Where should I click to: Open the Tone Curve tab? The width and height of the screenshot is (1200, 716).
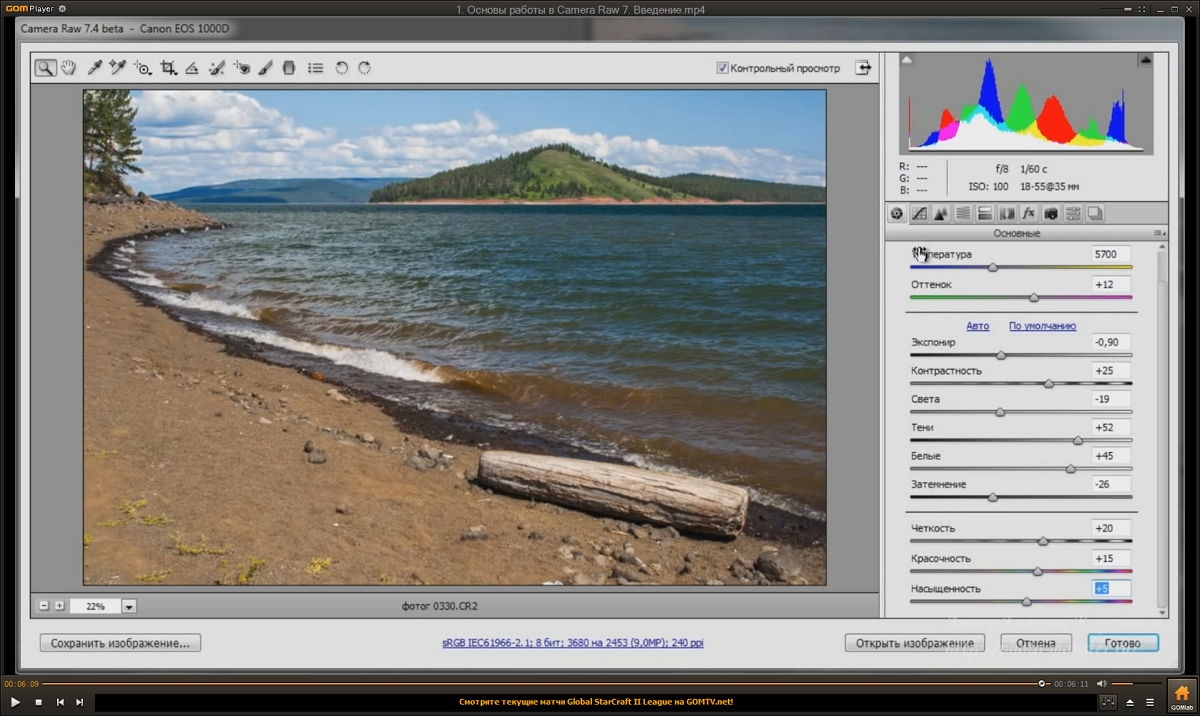tap(919, 213)
